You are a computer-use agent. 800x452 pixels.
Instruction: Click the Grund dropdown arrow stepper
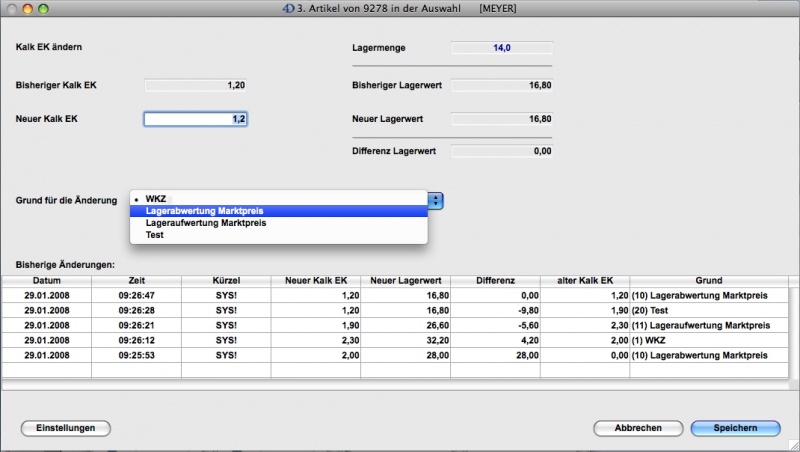click(x=436, y=200)
